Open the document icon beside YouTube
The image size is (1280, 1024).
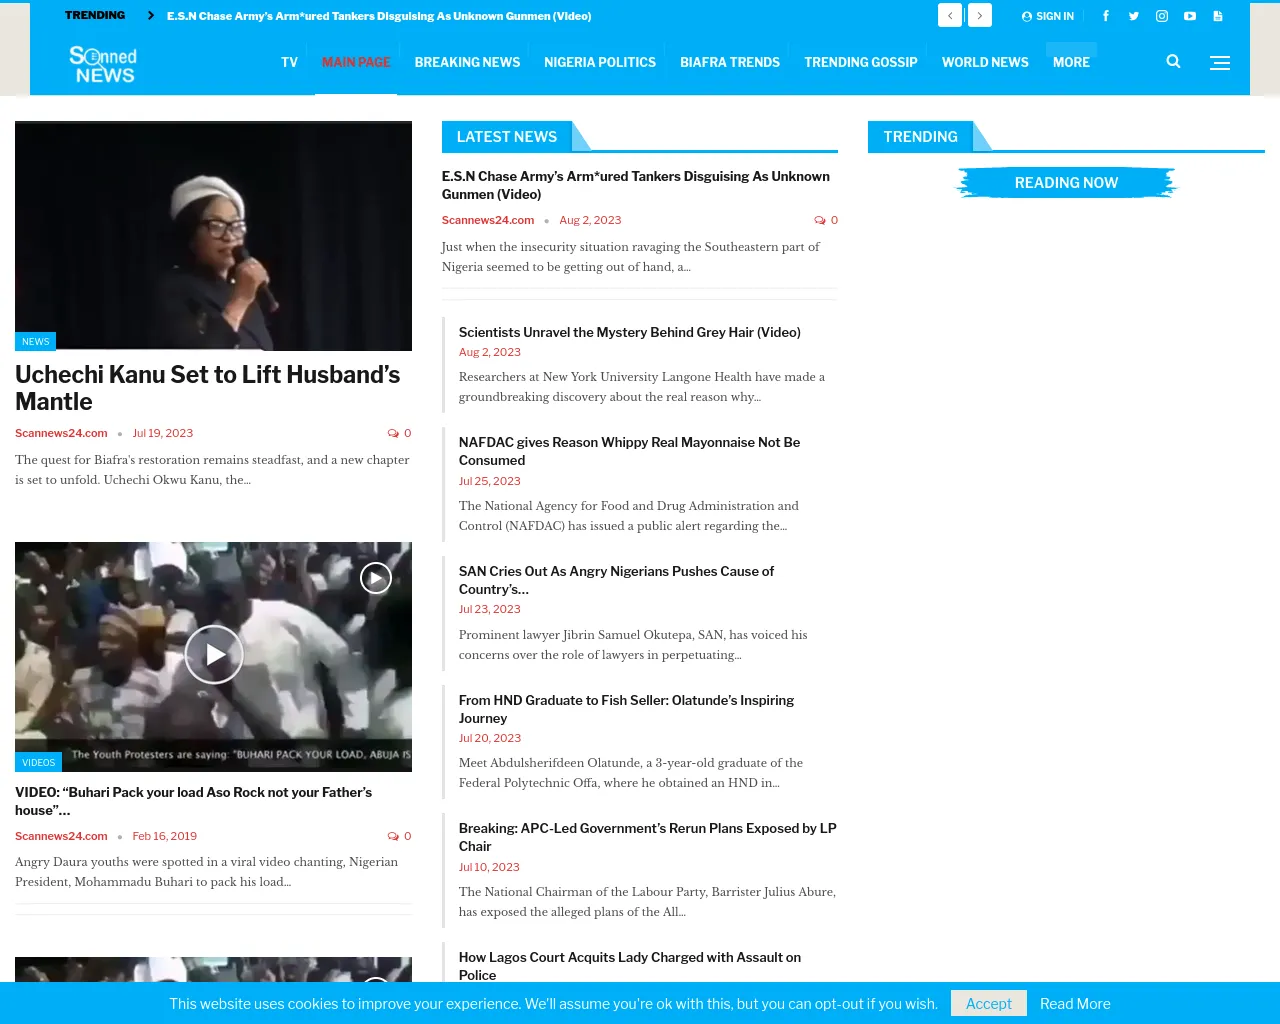point(1218,16)
